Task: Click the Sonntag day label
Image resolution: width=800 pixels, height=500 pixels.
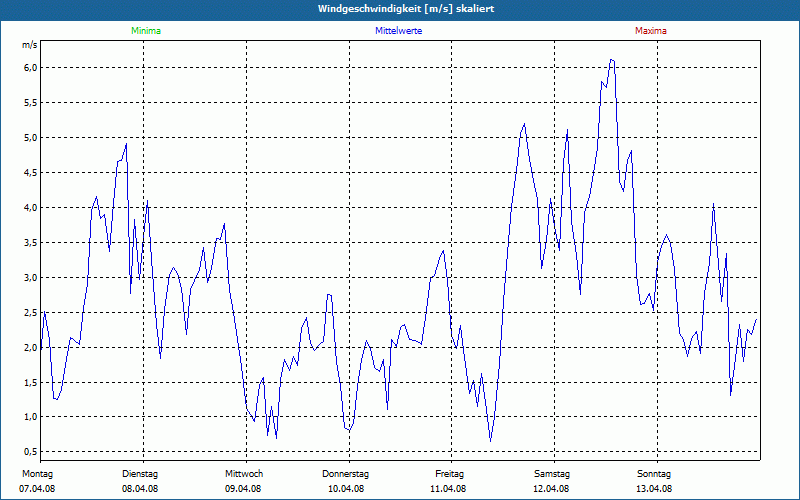Action: pyautogui.click(x=654, y=474)
